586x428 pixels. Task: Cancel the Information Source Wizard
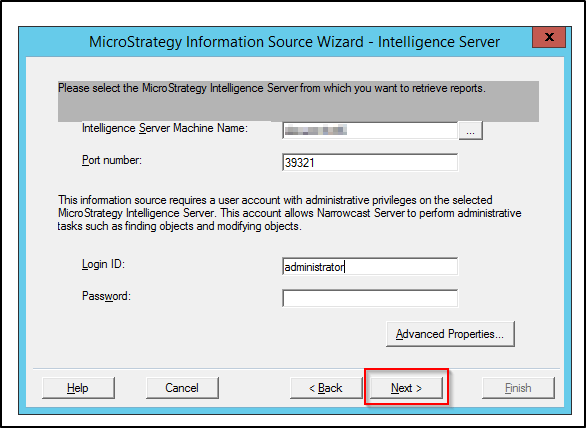tap(182, 388)
